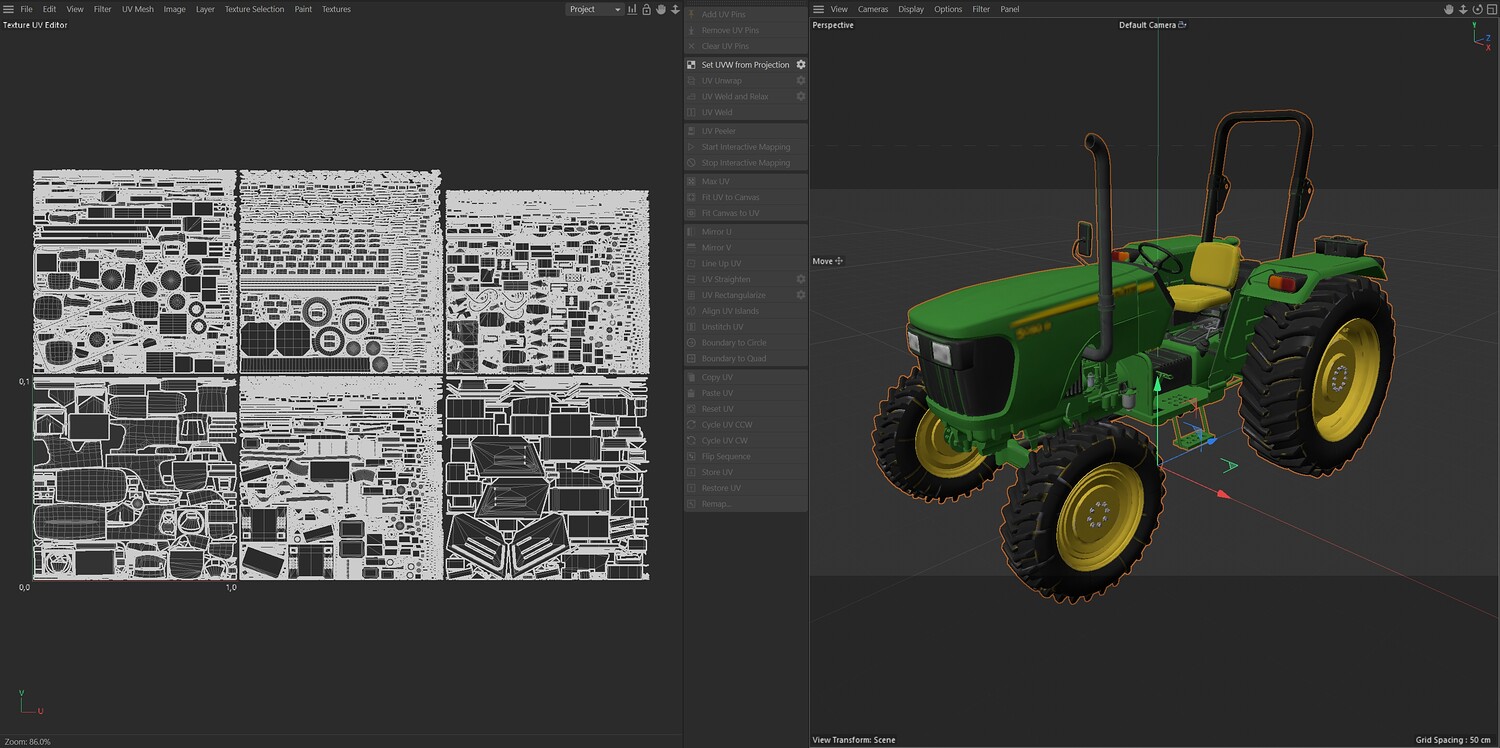Click the Mirror U icon
Image resolution: width=1500 pixels, height=748 pixels.
691,232
